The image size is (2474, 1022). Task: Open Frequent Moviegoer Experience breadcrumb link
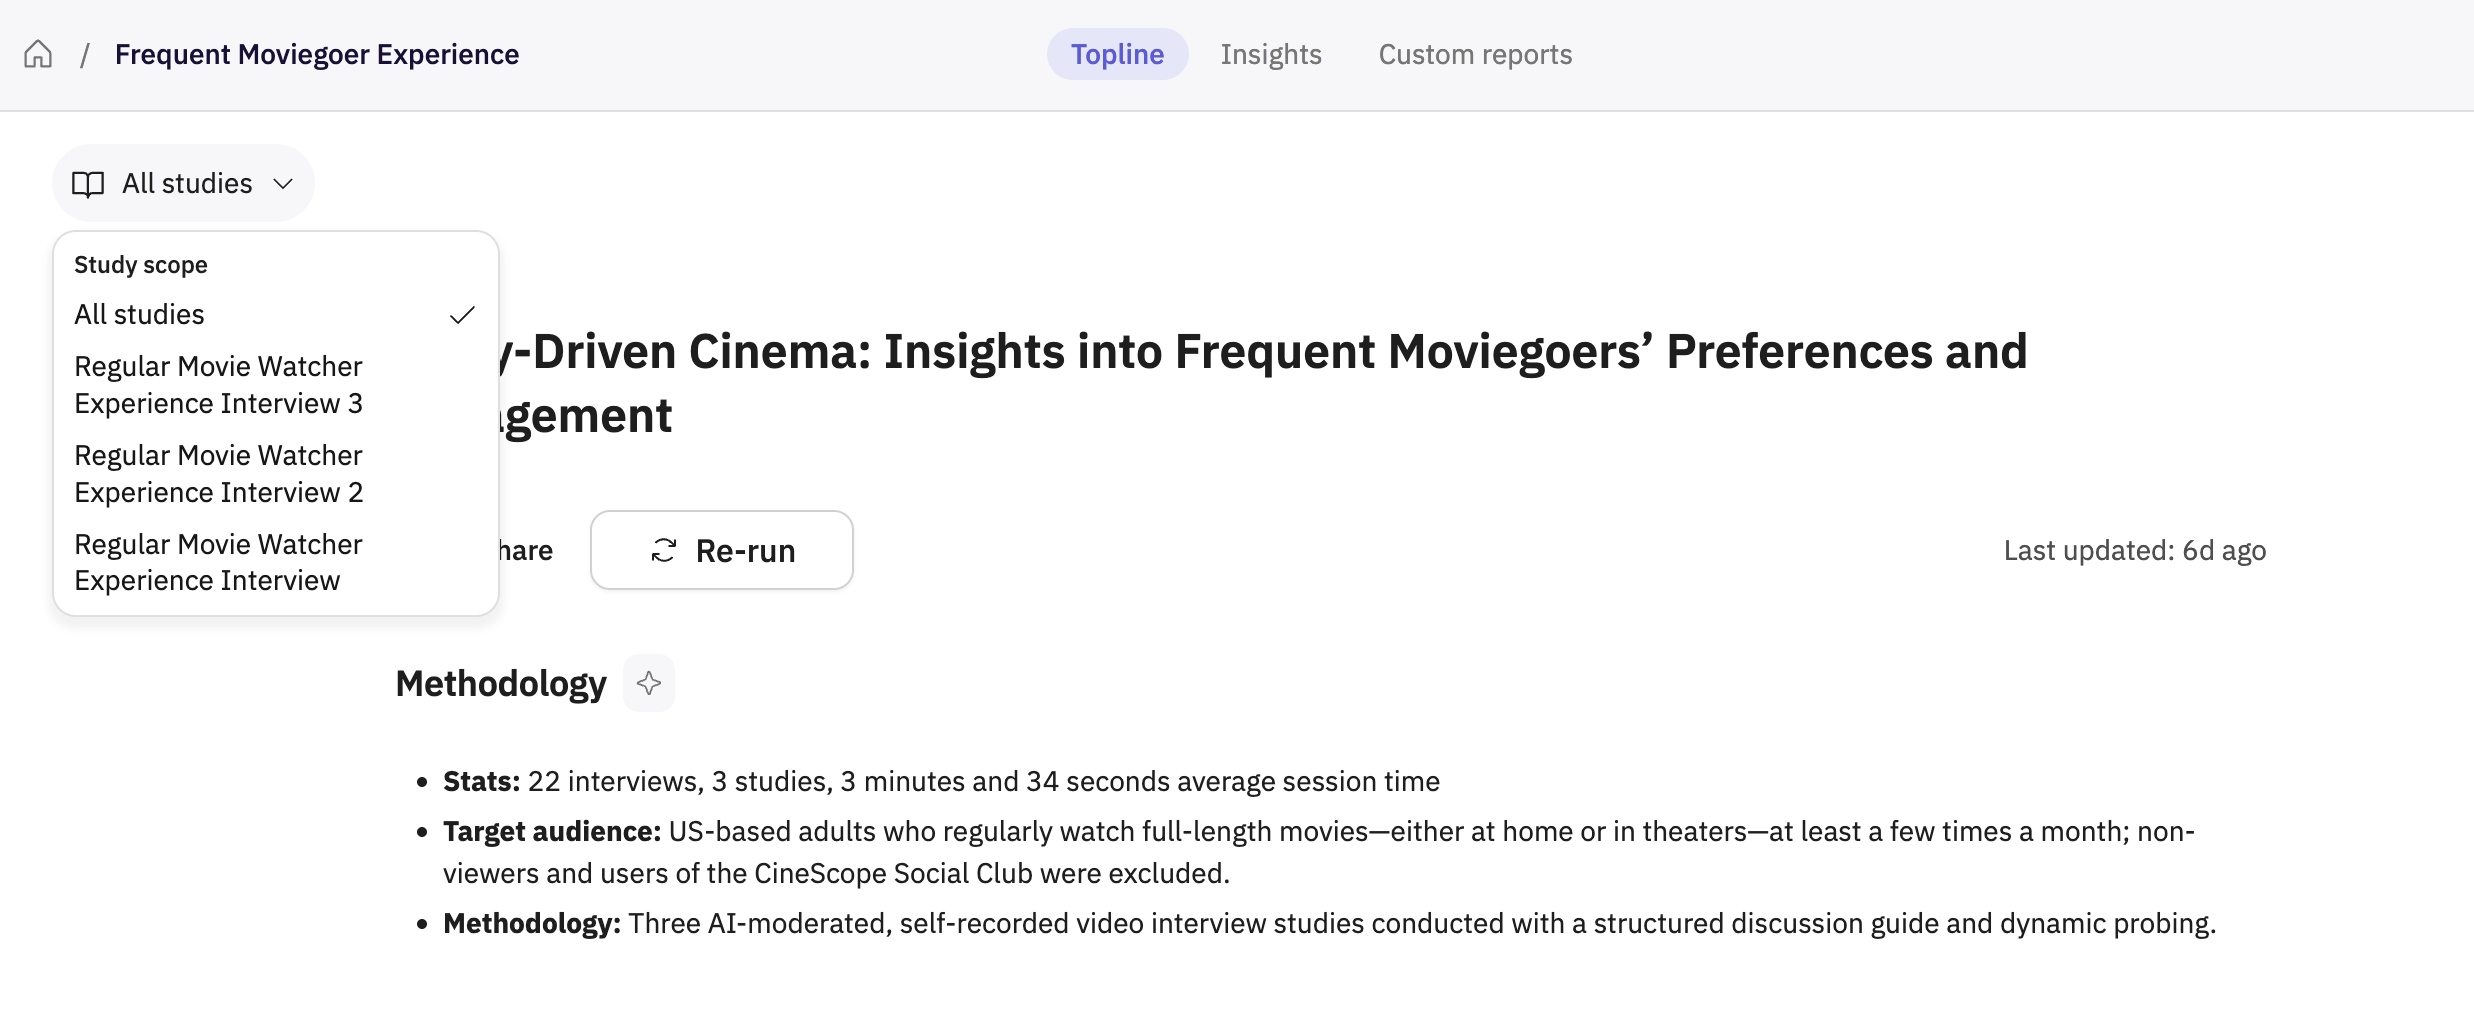pyautogui.click(x=317, y=54)
